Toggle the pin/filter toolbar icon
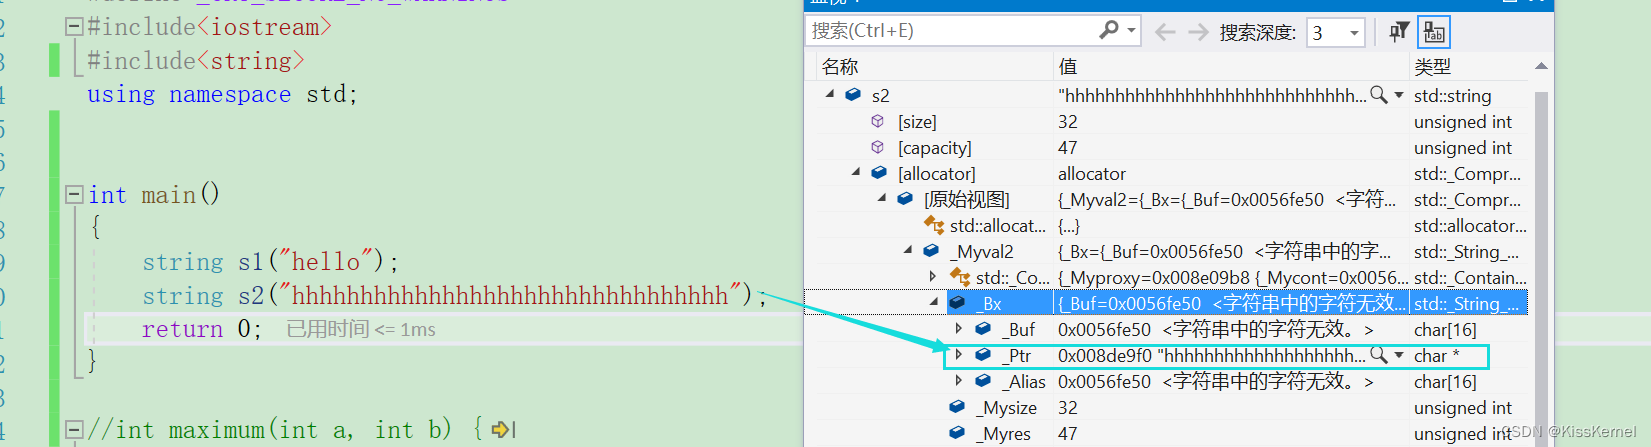Screen dimensions: 1651x447 1399,32
